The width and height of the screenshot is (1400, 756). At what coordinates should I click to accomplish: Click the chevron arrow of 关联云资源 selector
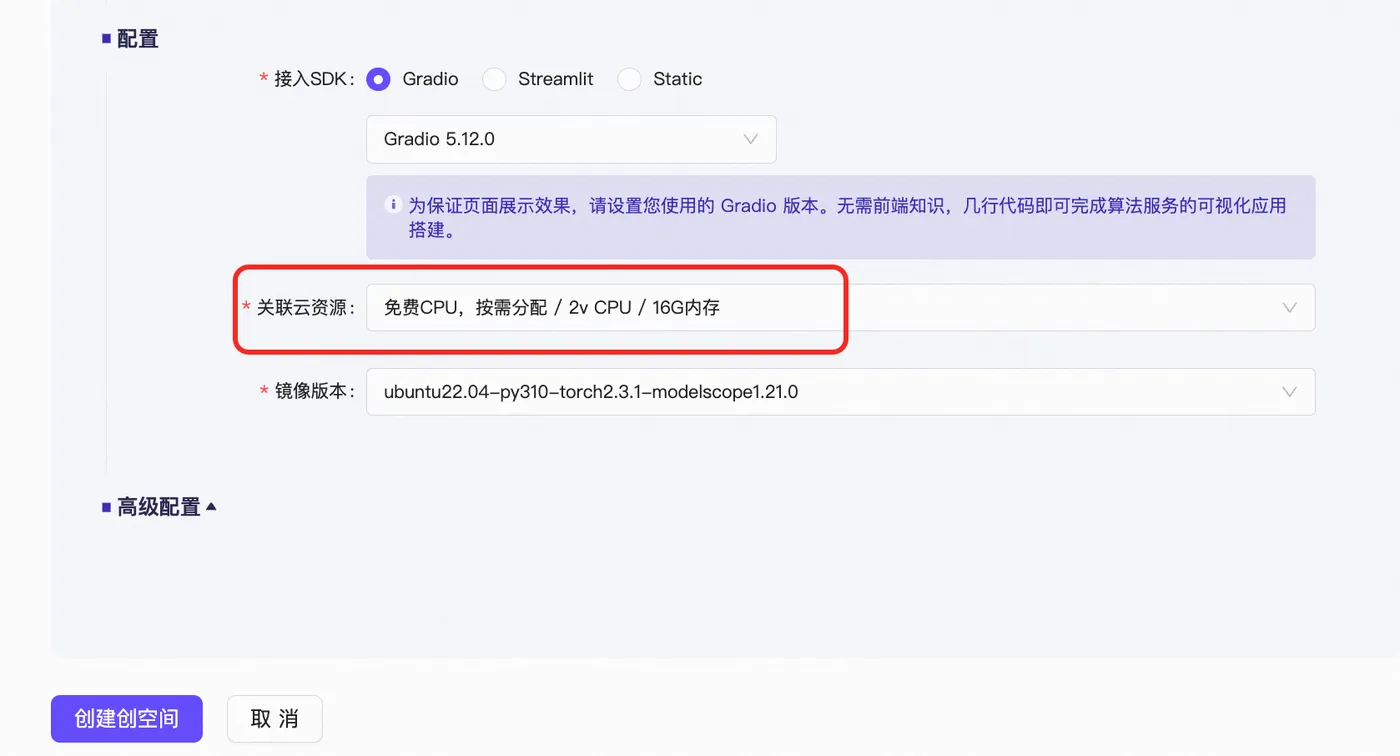1290,308
